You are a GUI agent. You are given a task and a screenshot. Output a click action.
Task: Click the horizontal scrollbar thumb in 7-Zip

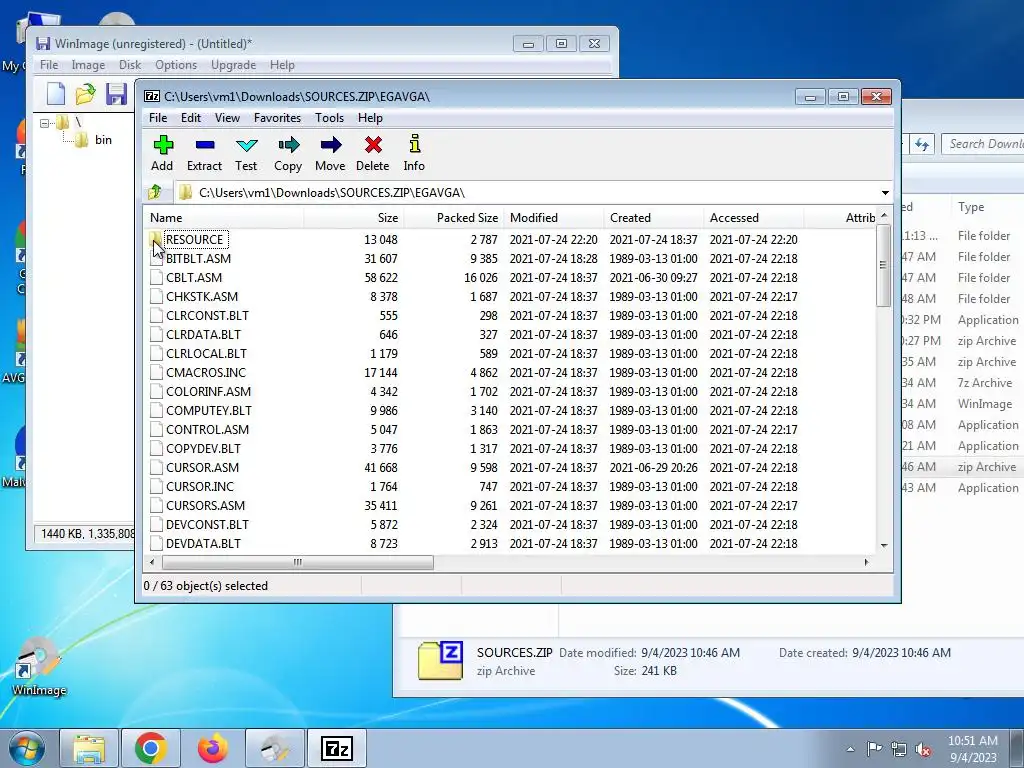[x=298, y=562]
